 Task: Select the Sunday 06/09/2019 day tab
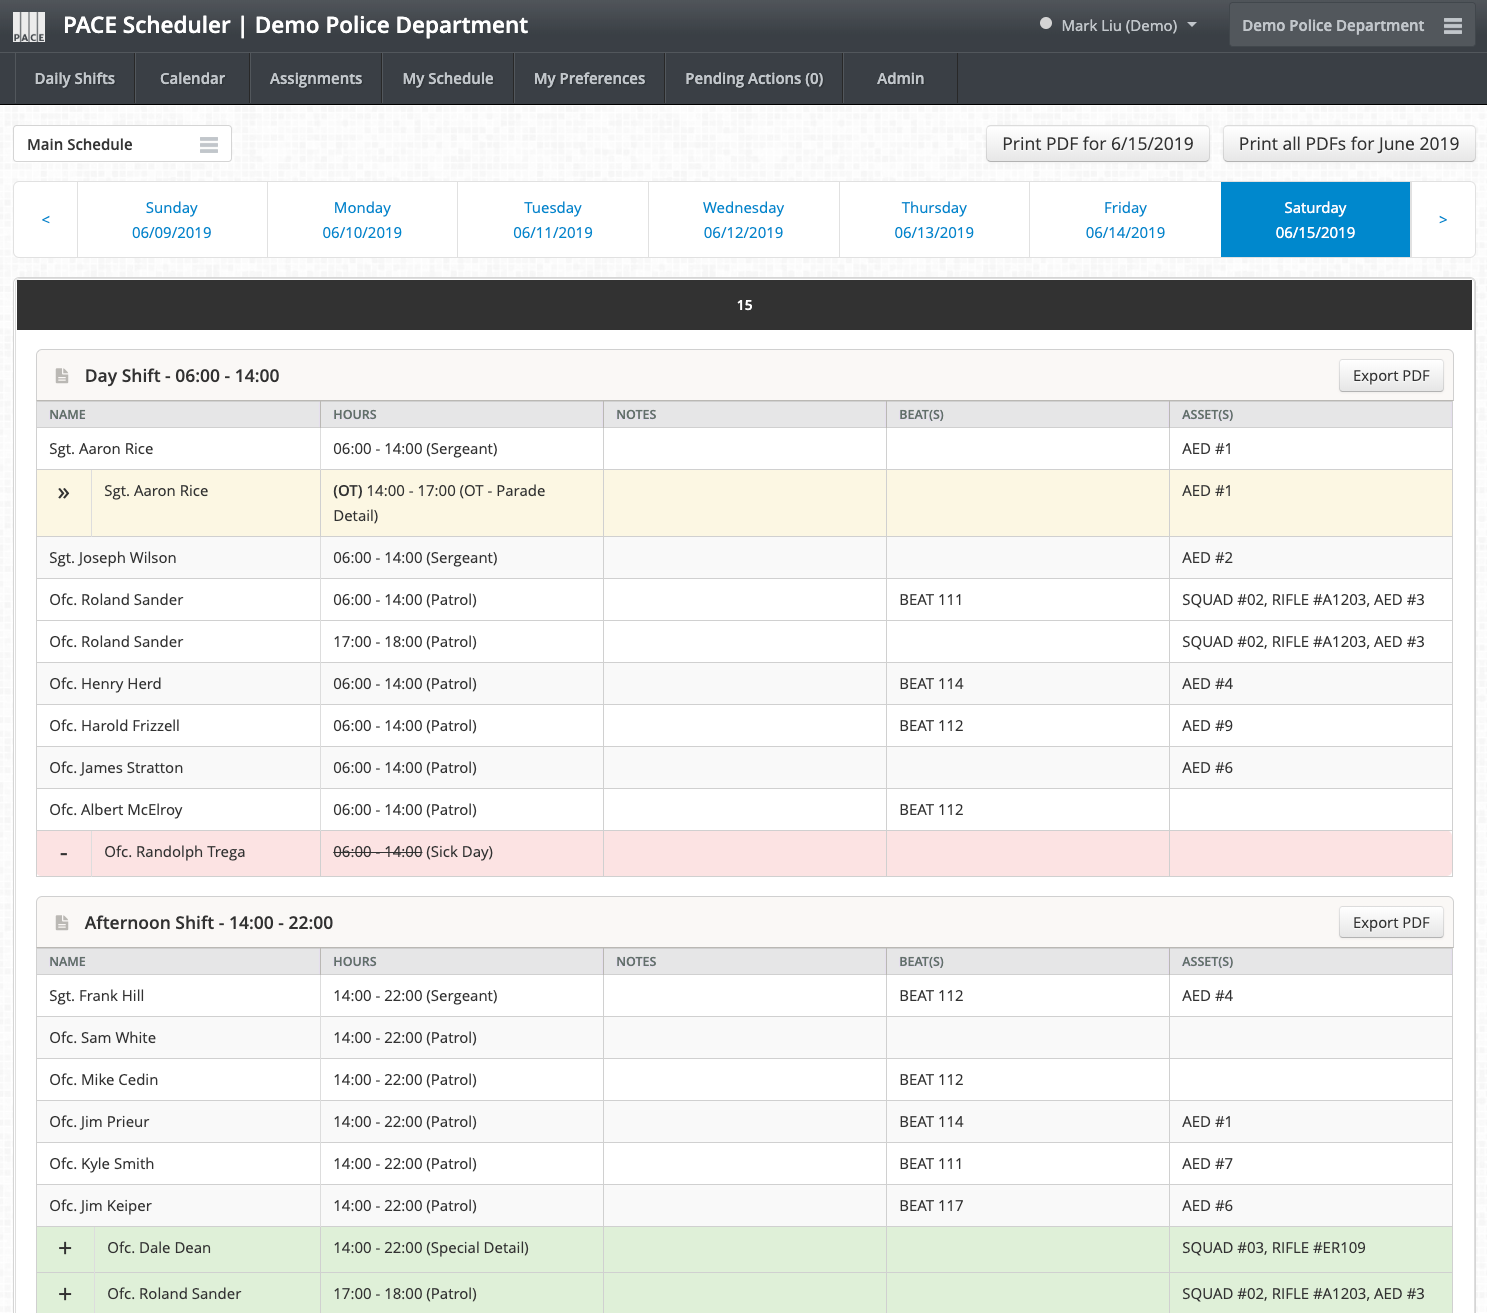[x=172, y=220]
